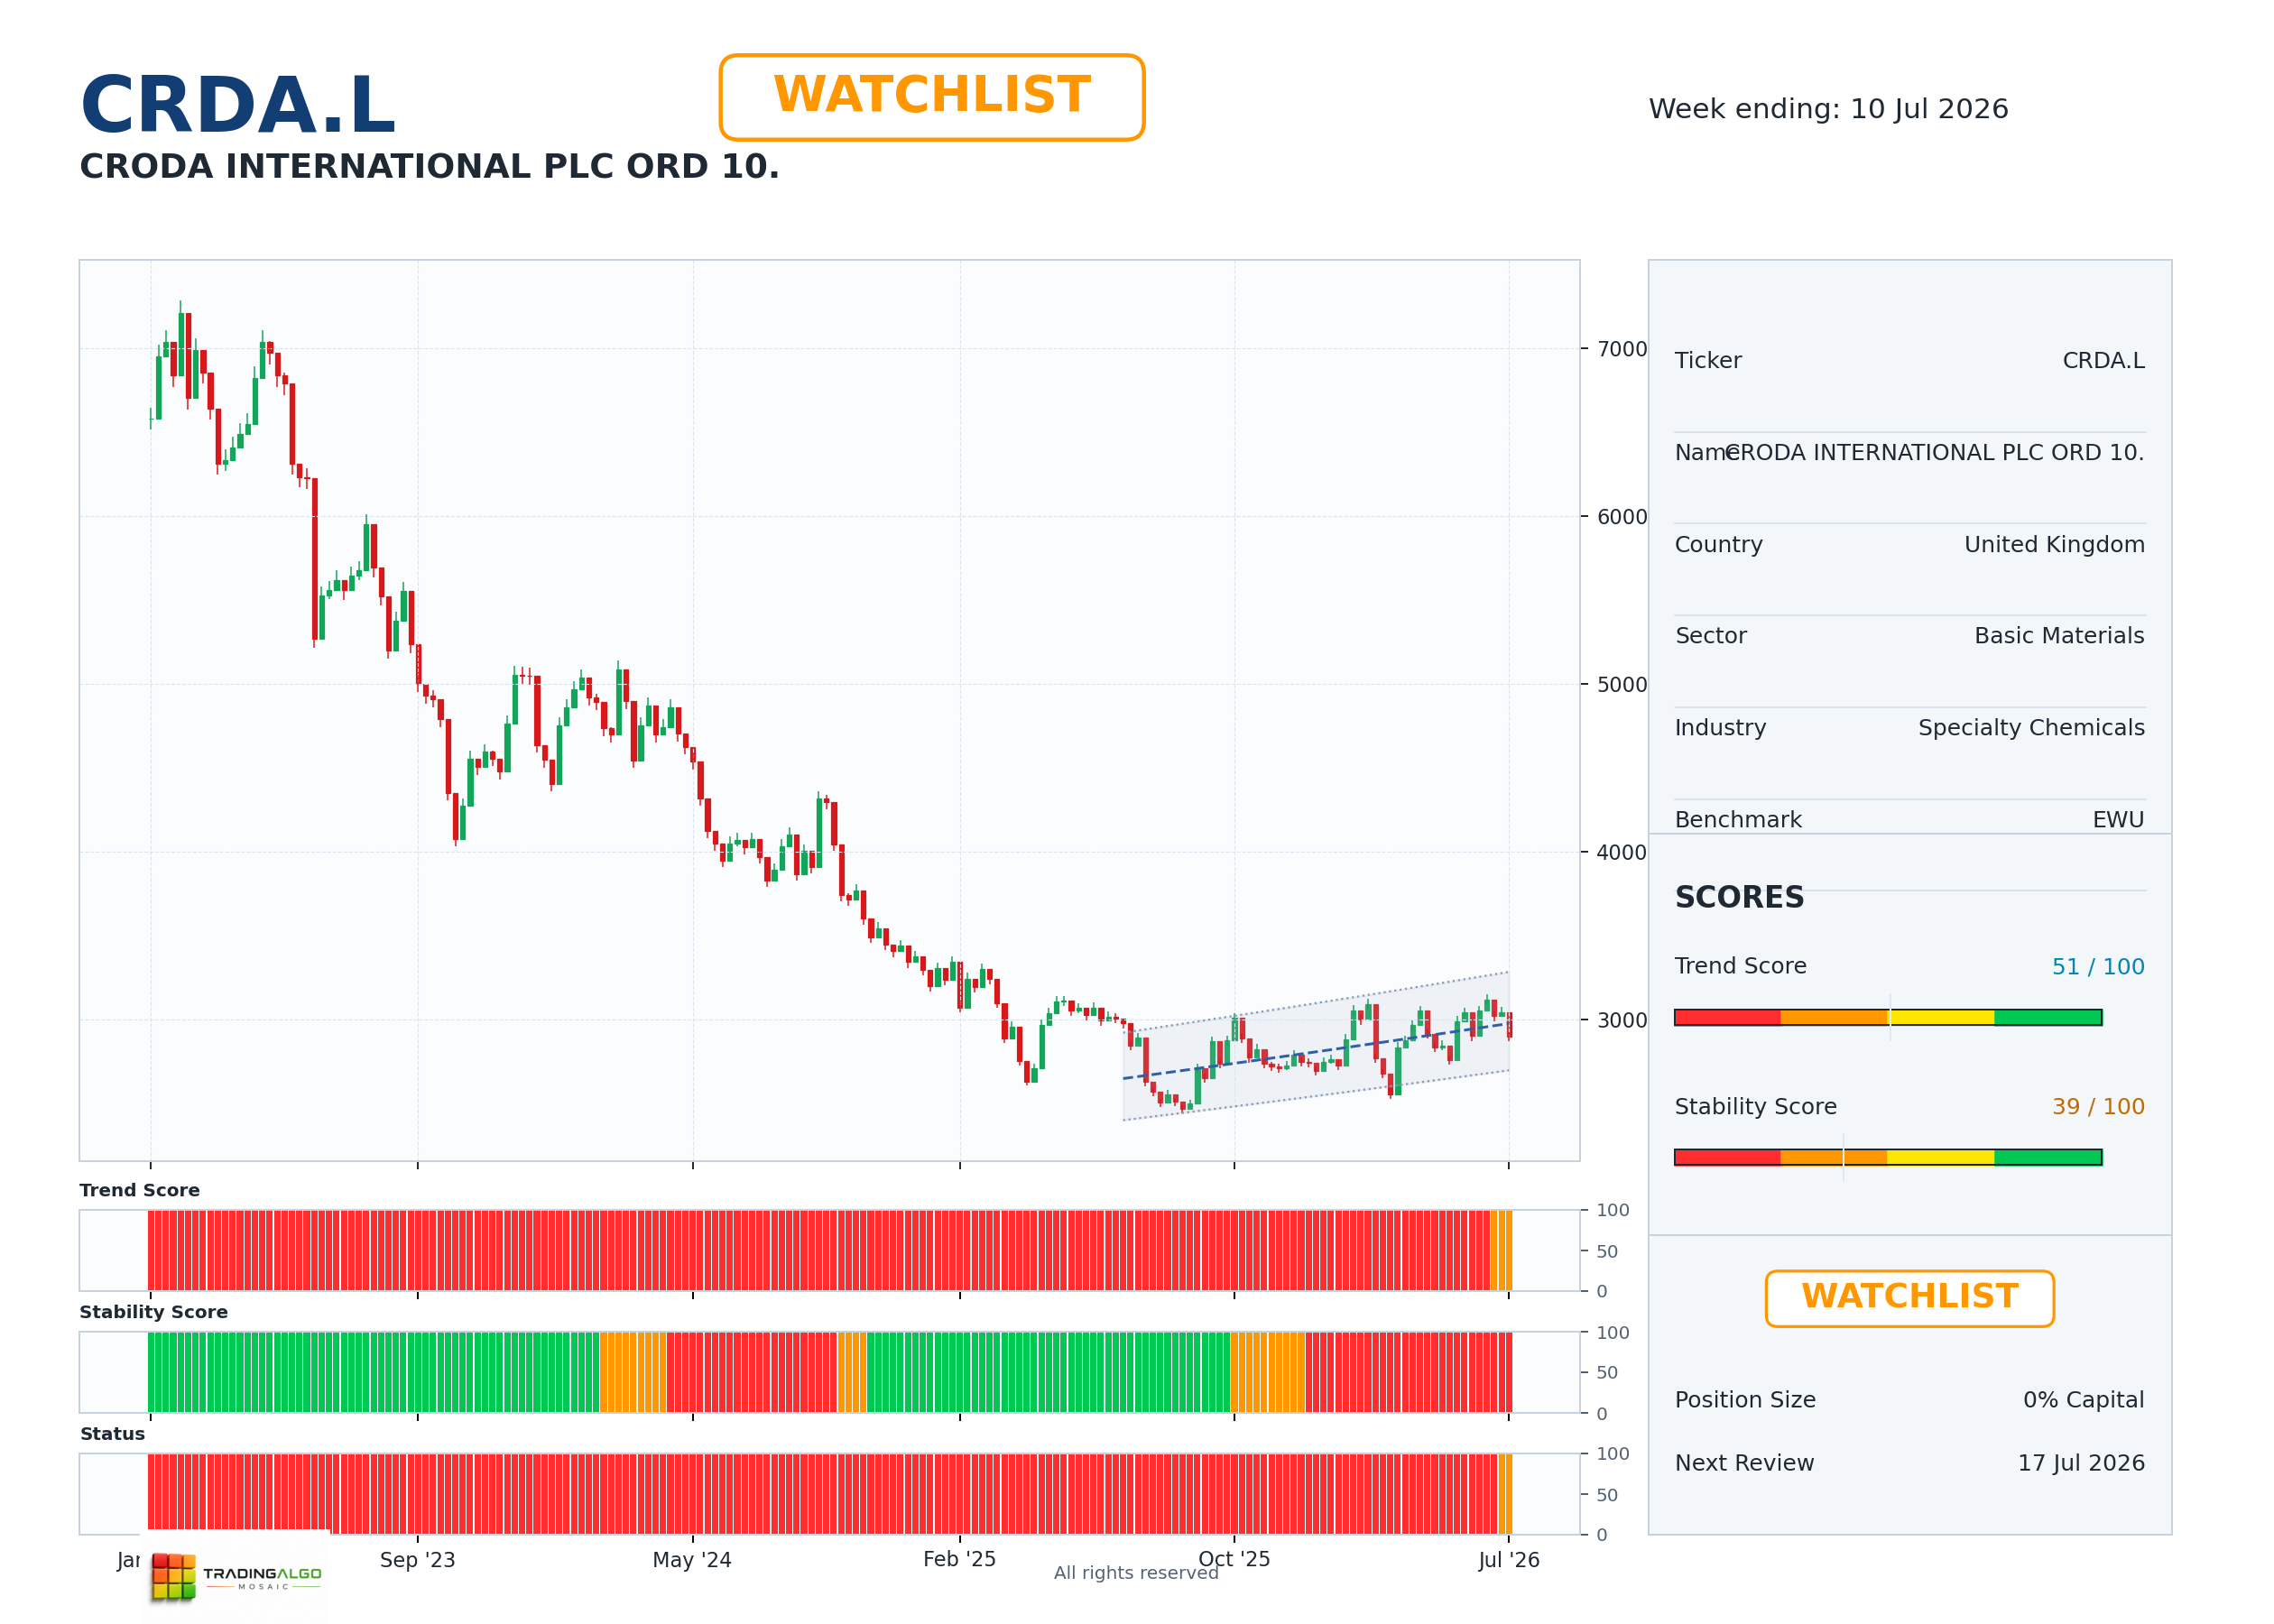This screenshot has width=2274, height=1624.
Task: Click the SCORES section heading
Action: tap(1739, 897)
